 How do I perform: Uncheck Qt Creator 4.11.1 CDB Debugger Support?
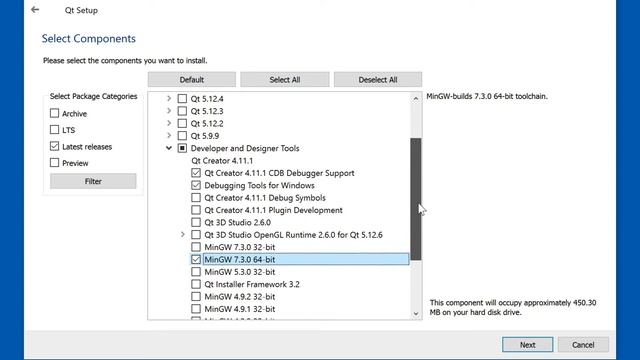click(196, 173)
